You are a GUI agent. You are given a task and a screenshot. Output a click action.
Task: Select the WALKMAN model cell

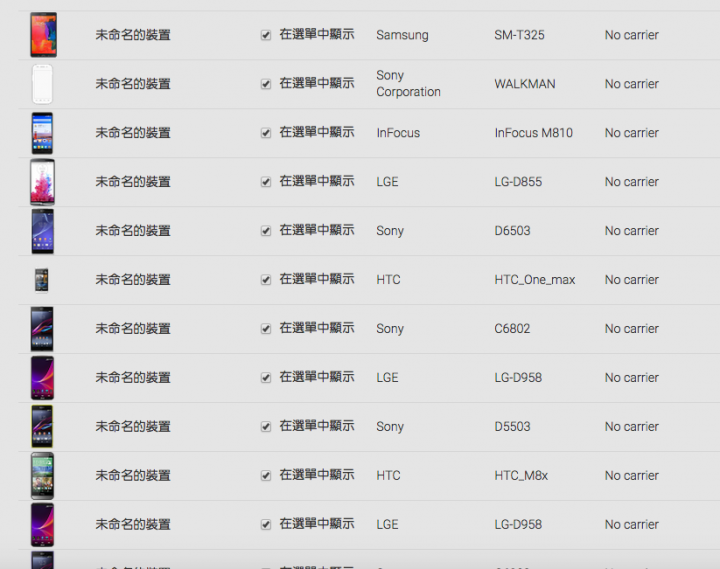pos(525,84)
